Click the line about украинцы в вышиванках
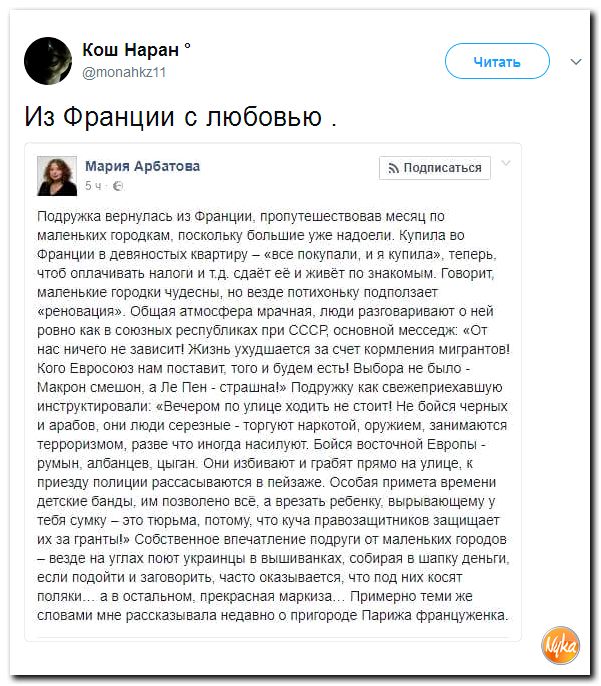This screenshot has width=601, height=686. [273, 558]
